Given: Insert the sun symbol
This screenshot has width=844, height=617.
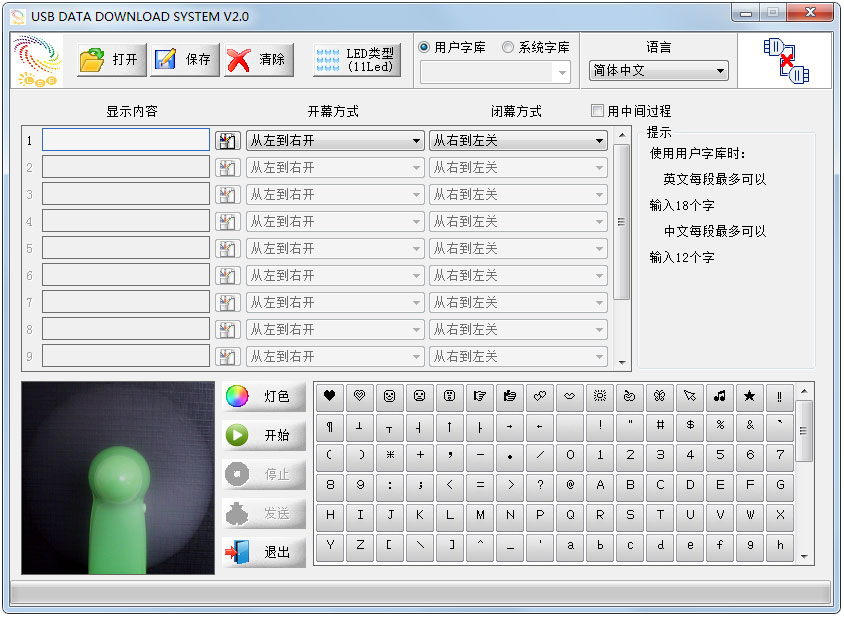Looking at the screenshot, I should pos(600,396).
